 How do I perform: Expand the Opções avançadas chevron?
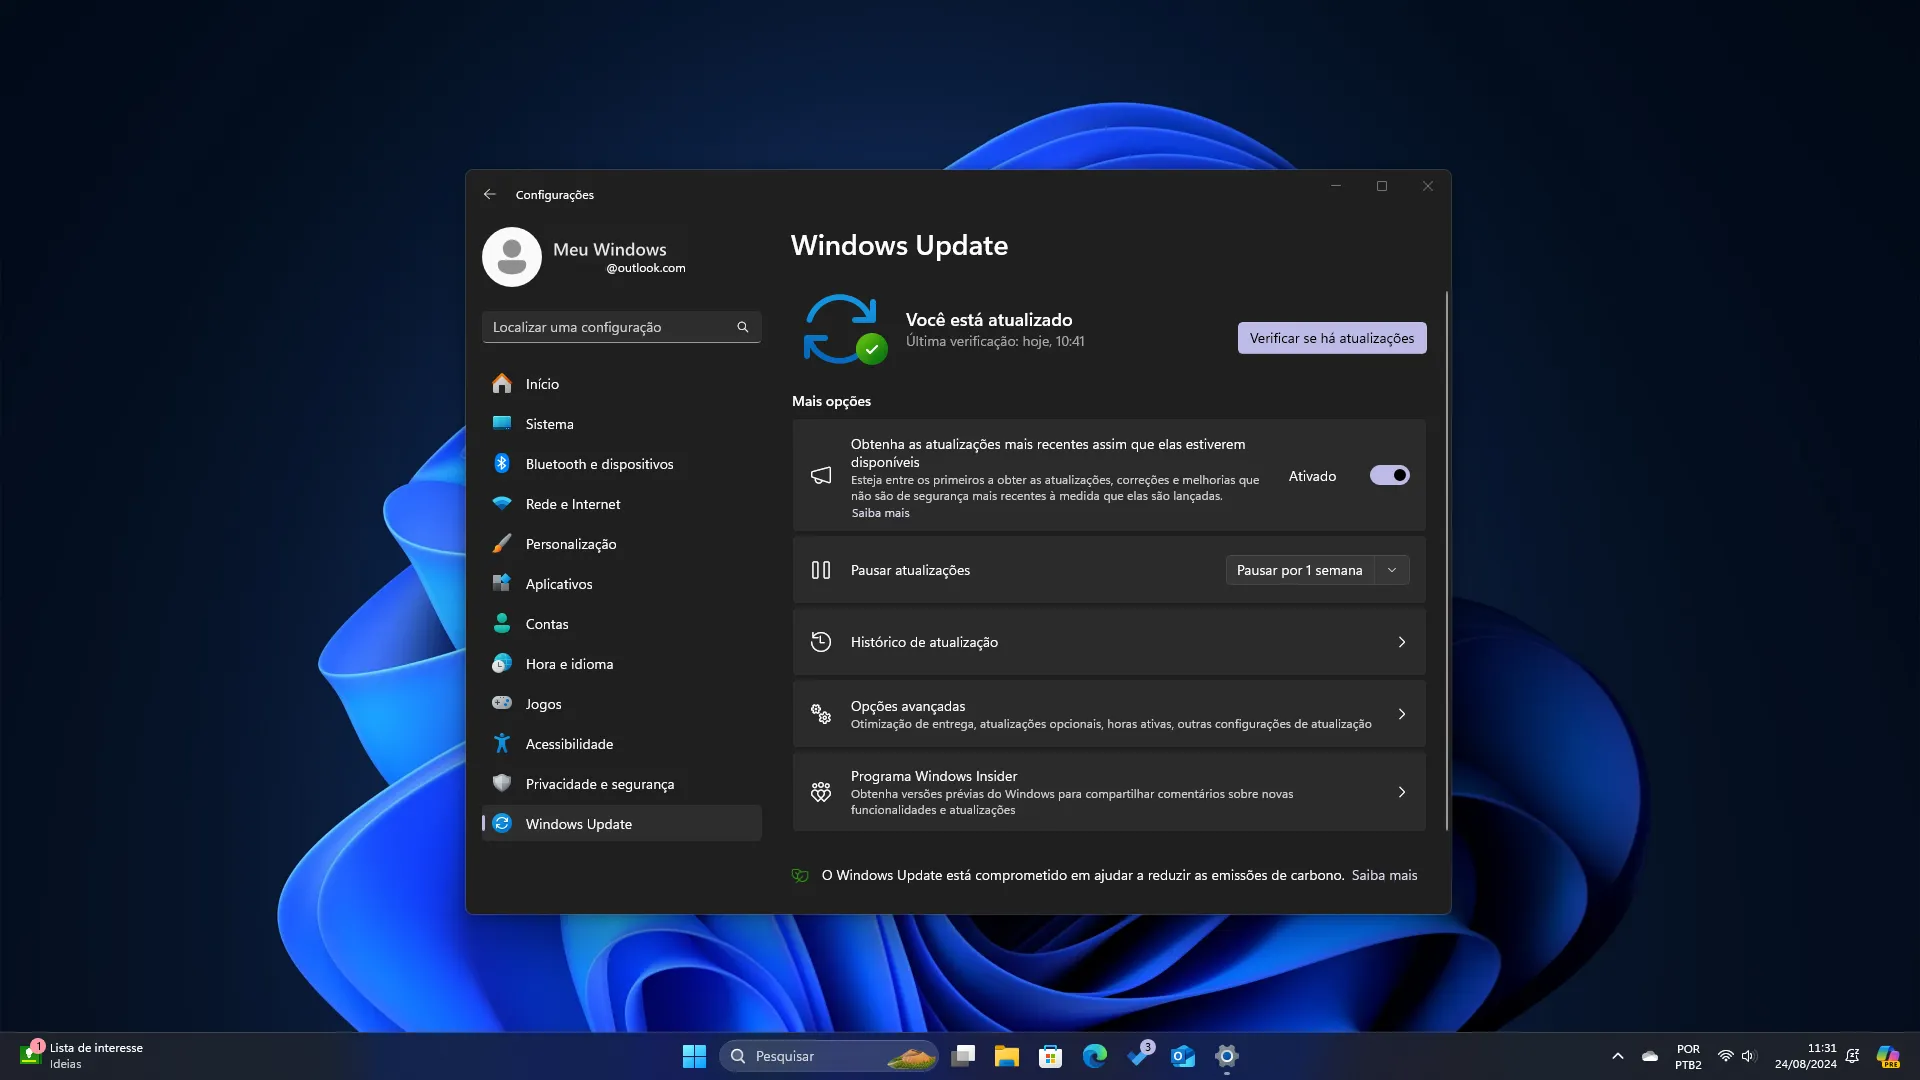click(x=1402, y=713)
